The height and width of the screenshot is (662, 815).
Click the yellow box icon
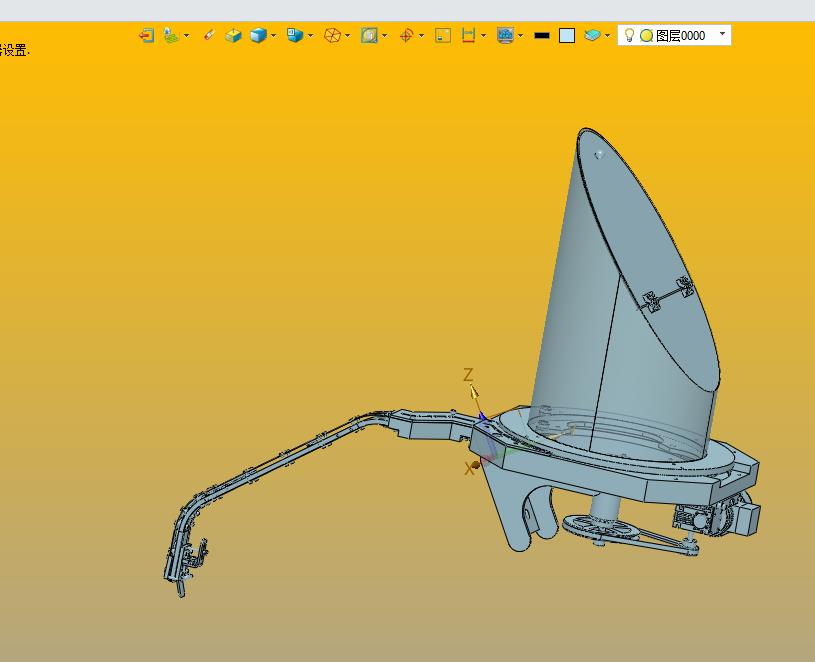point(233,35)
